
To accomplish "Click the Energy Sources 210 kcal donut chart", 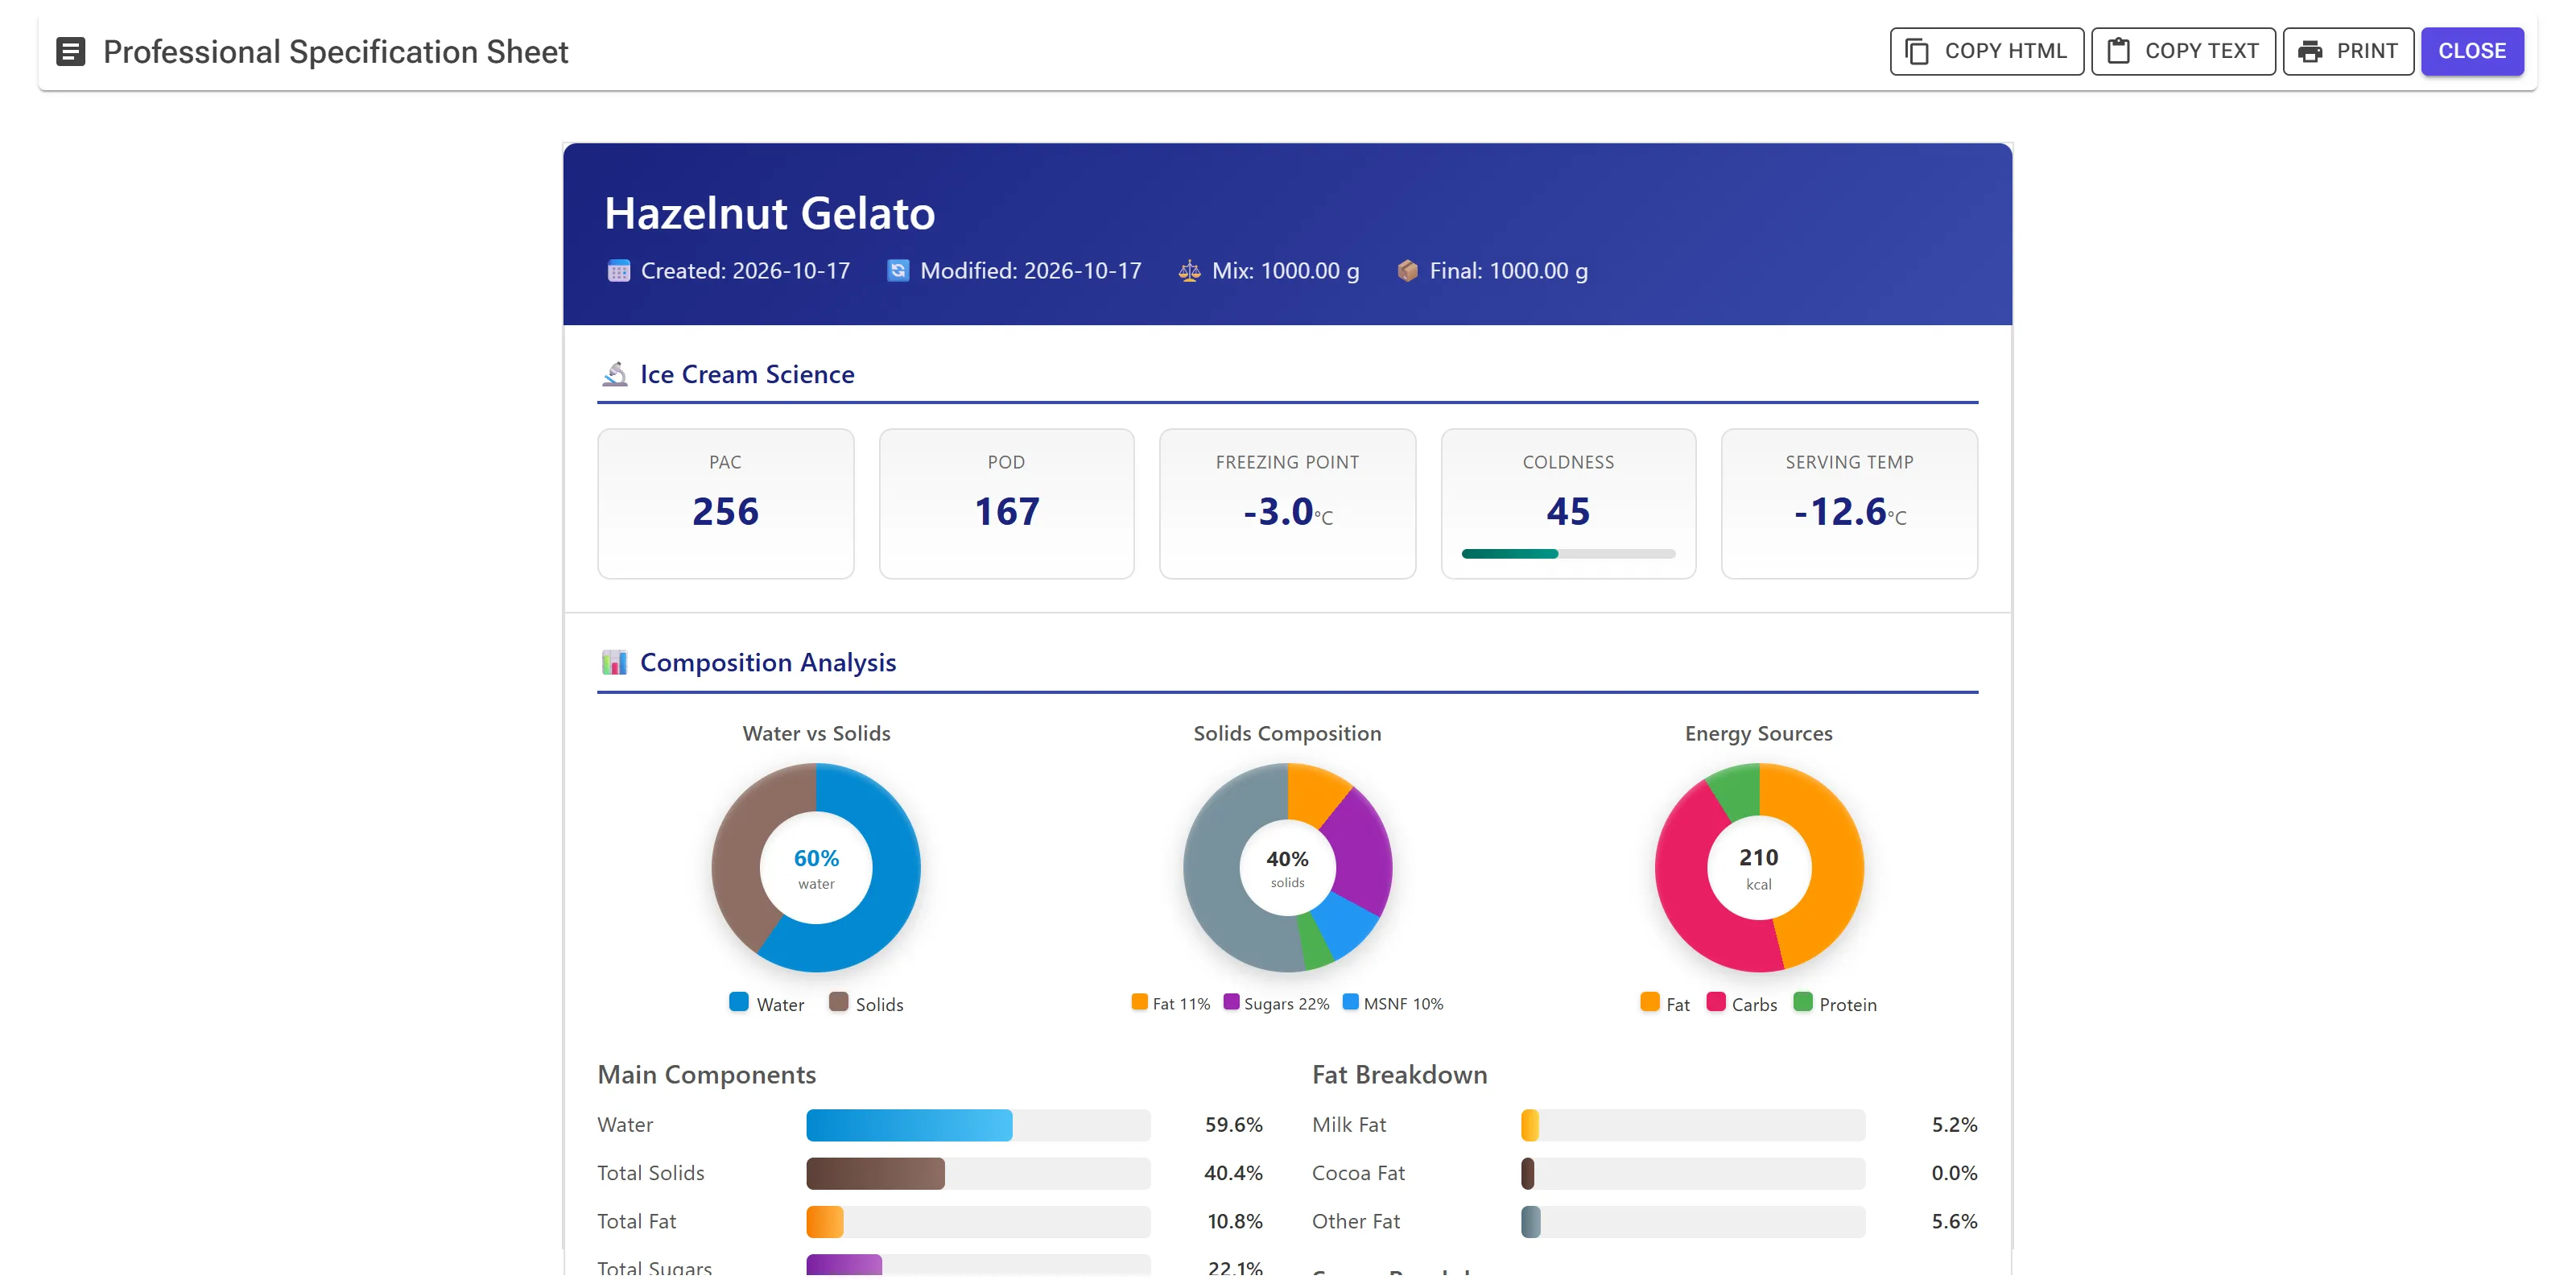I will (x=1759, y=868).
